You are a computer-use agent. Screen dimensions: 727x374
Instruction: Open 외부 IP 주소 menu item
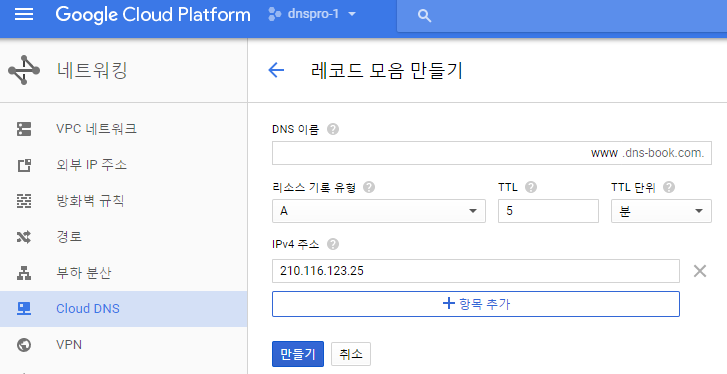[123, 165]
